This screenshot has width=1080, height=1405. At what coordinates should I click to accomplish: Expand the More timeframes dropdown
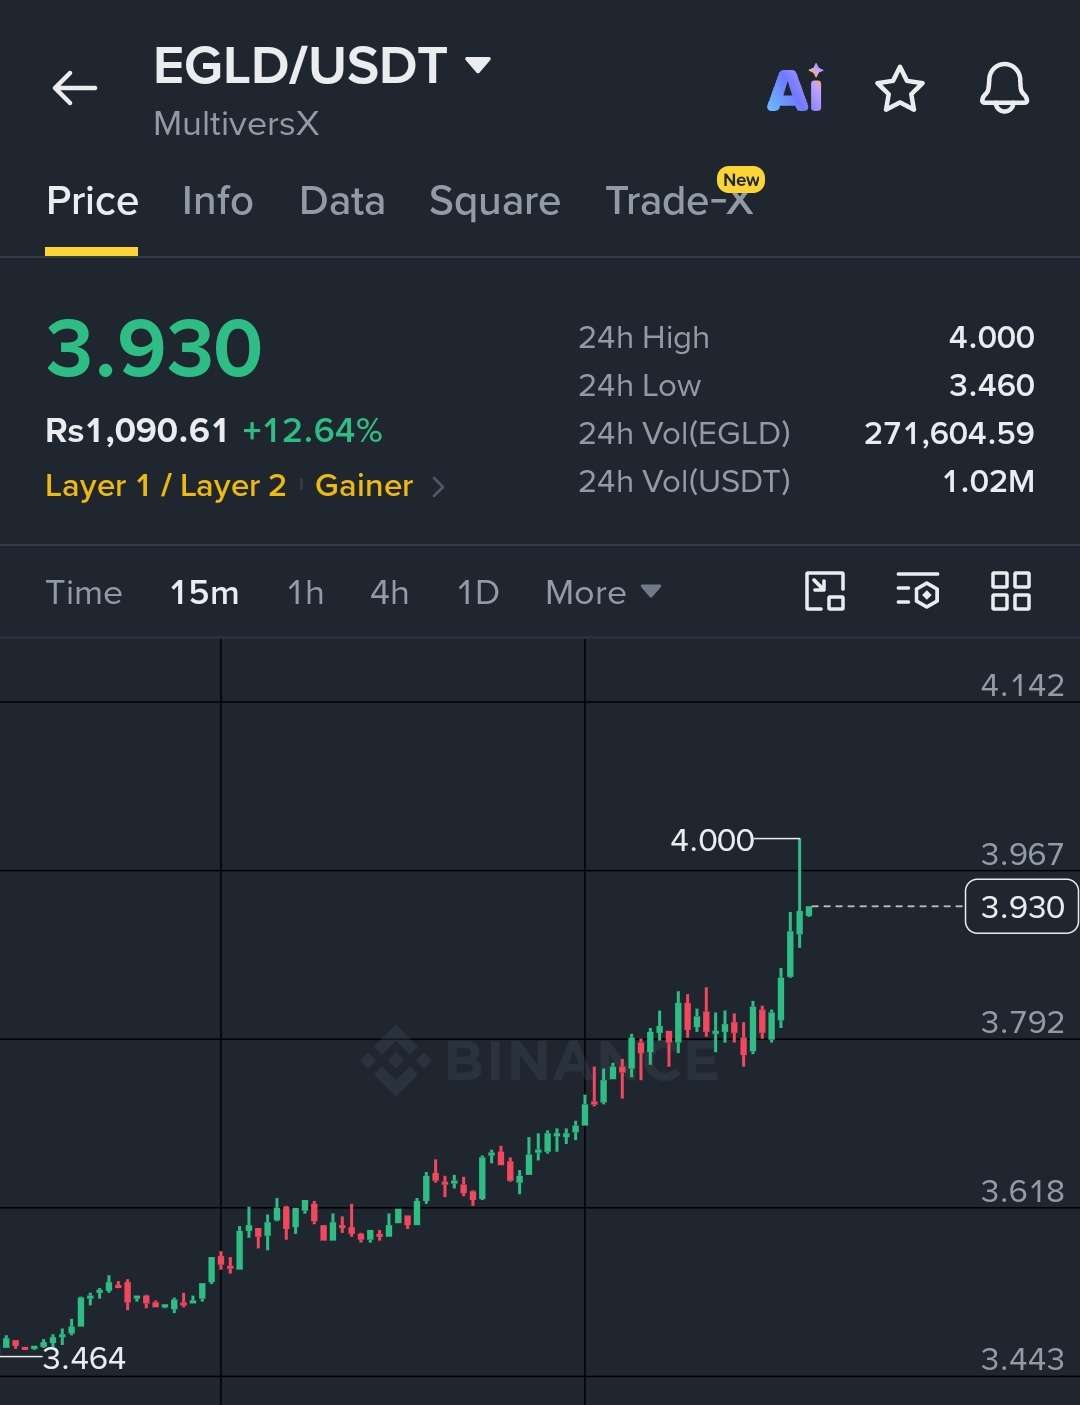(x=603, y=592)
